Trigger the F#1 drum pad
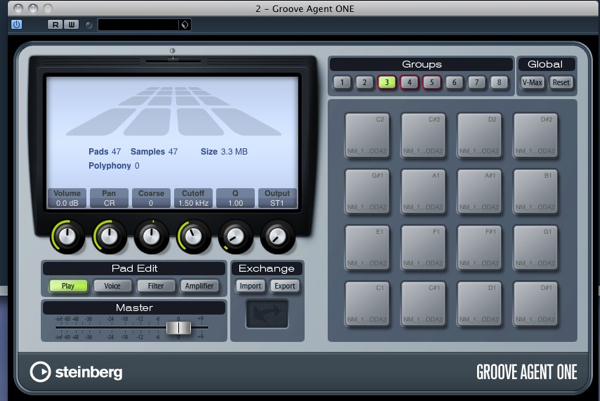This screenshot has width=600, height=401. tap(479, 248)
